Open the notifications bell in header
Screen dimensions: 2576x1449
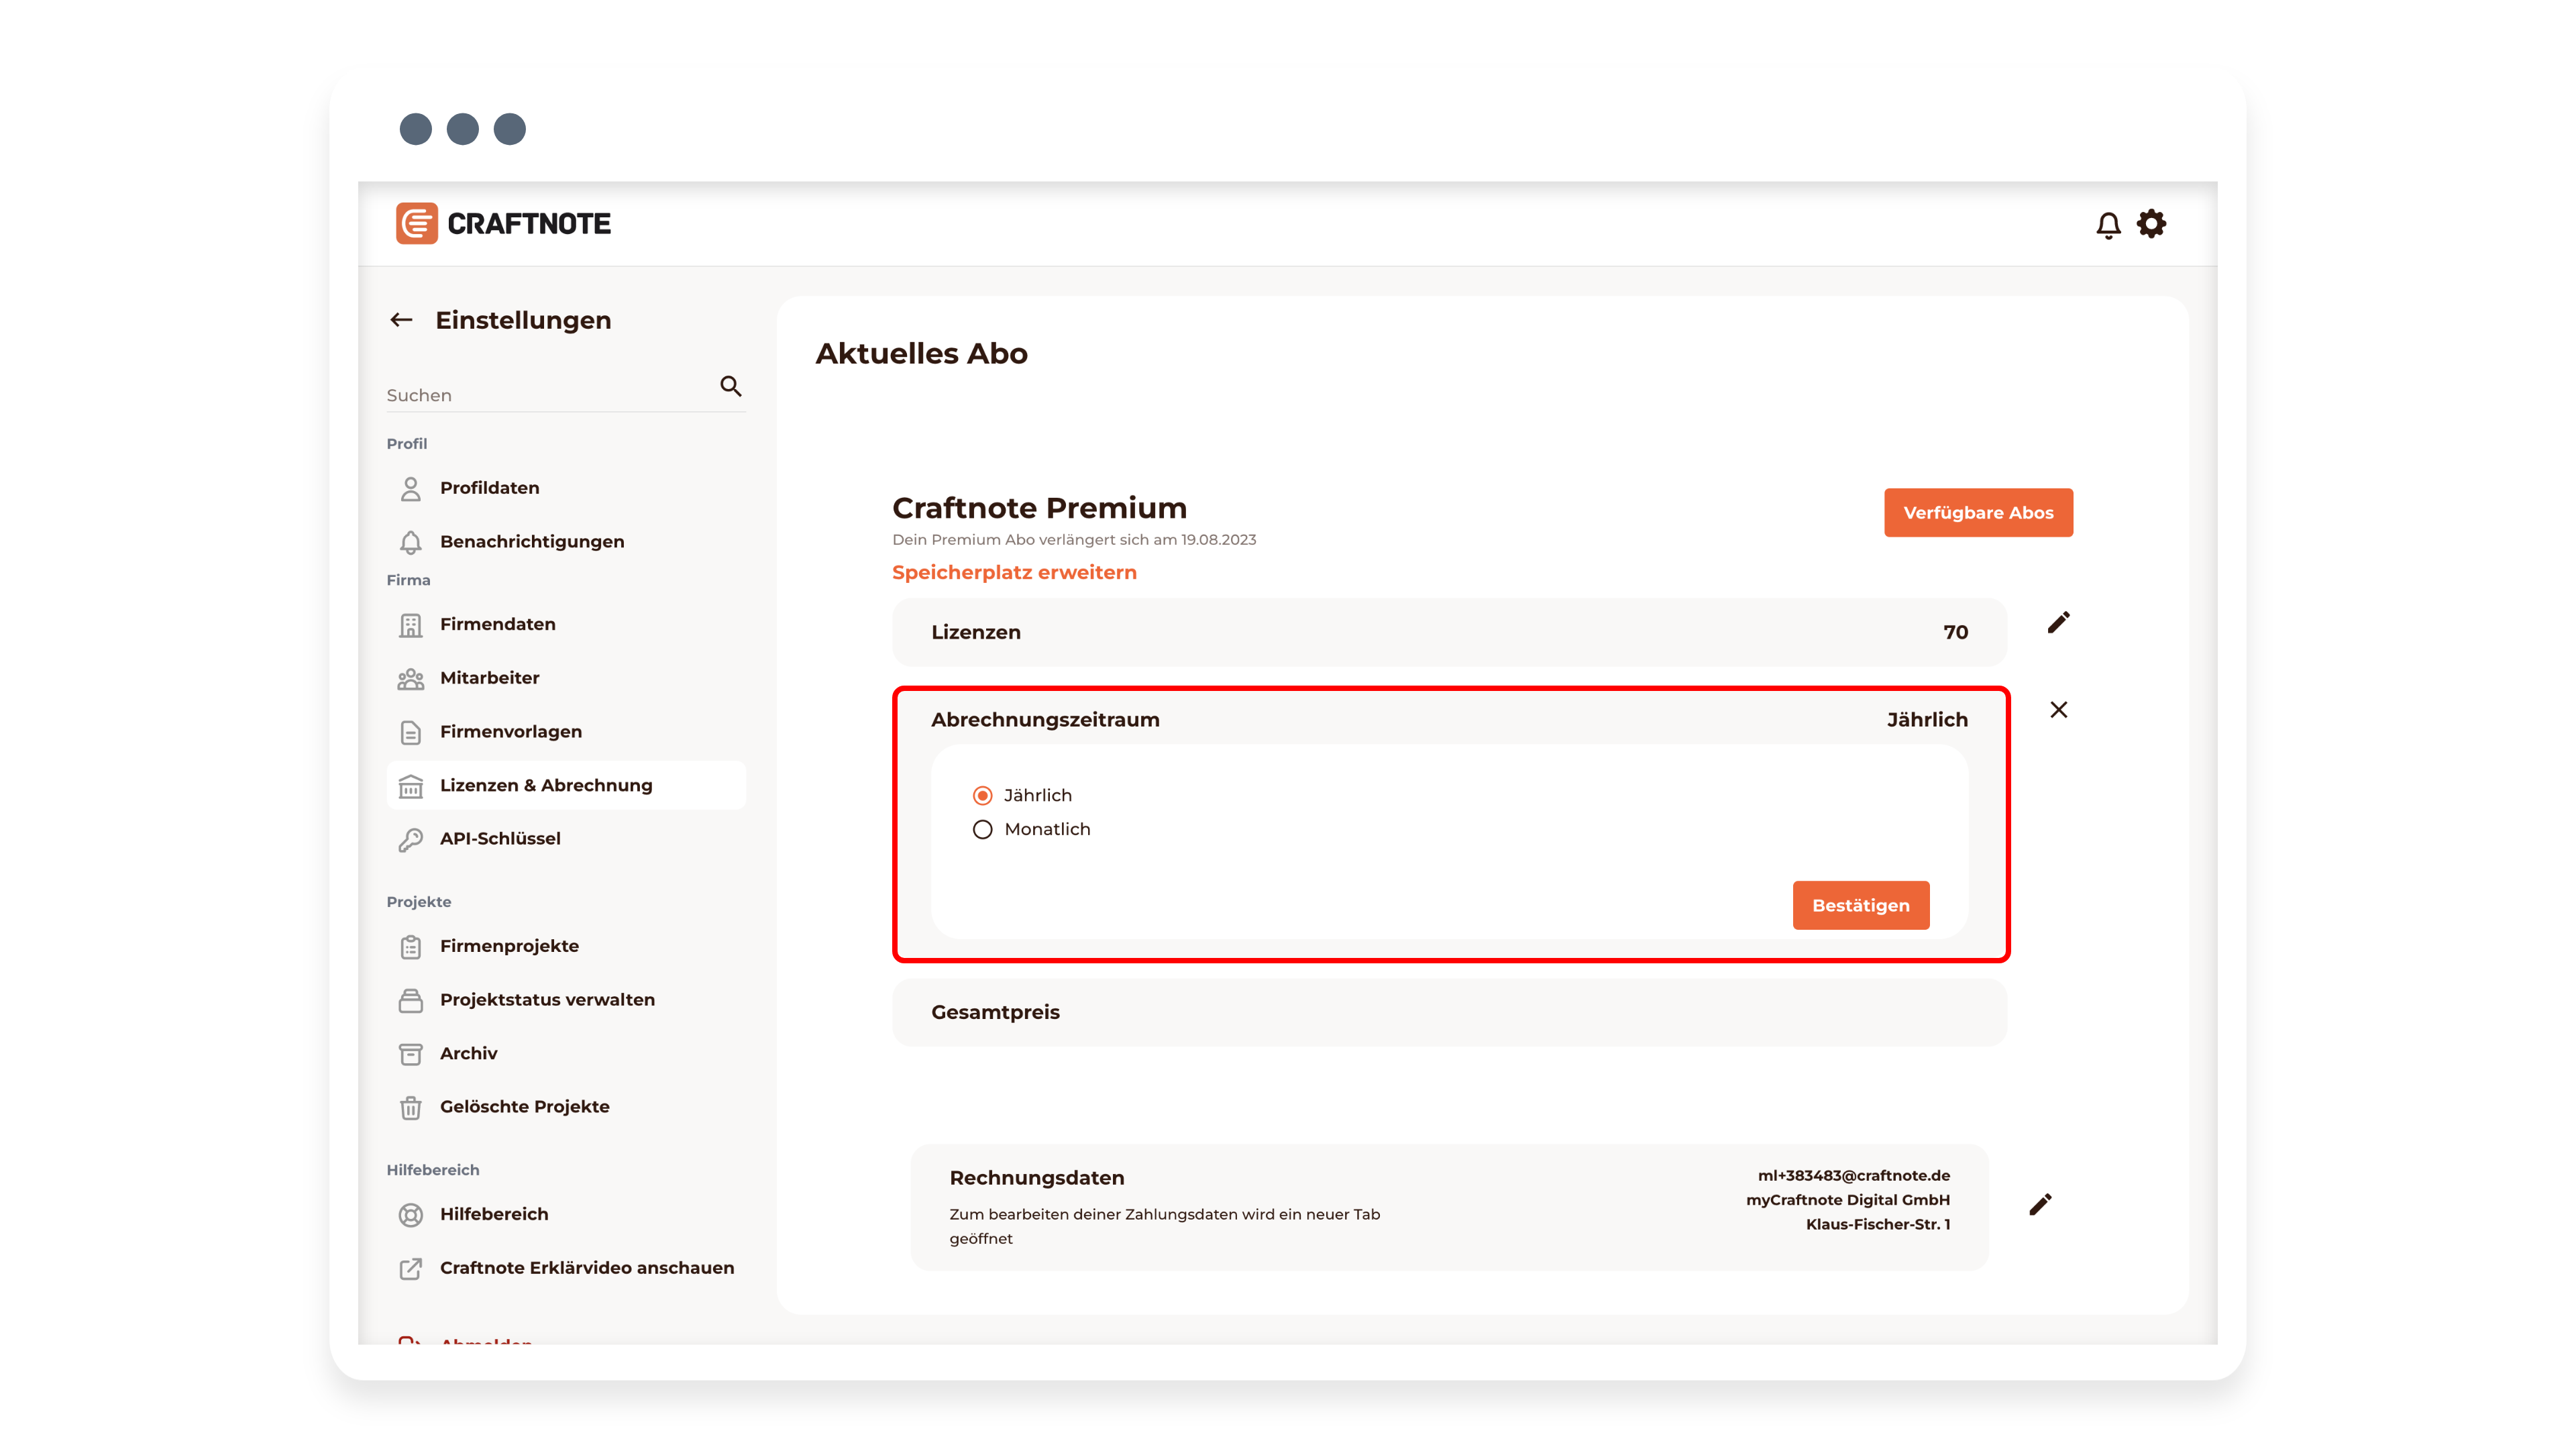[x=2108, y=225]
